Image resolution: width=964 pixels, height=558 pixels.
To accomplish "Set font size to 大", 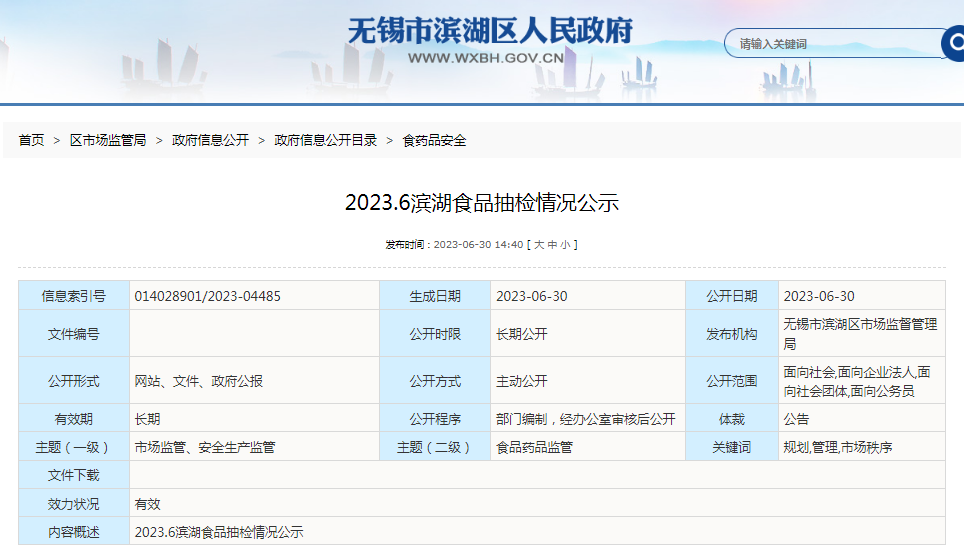I will click(539, 245).
